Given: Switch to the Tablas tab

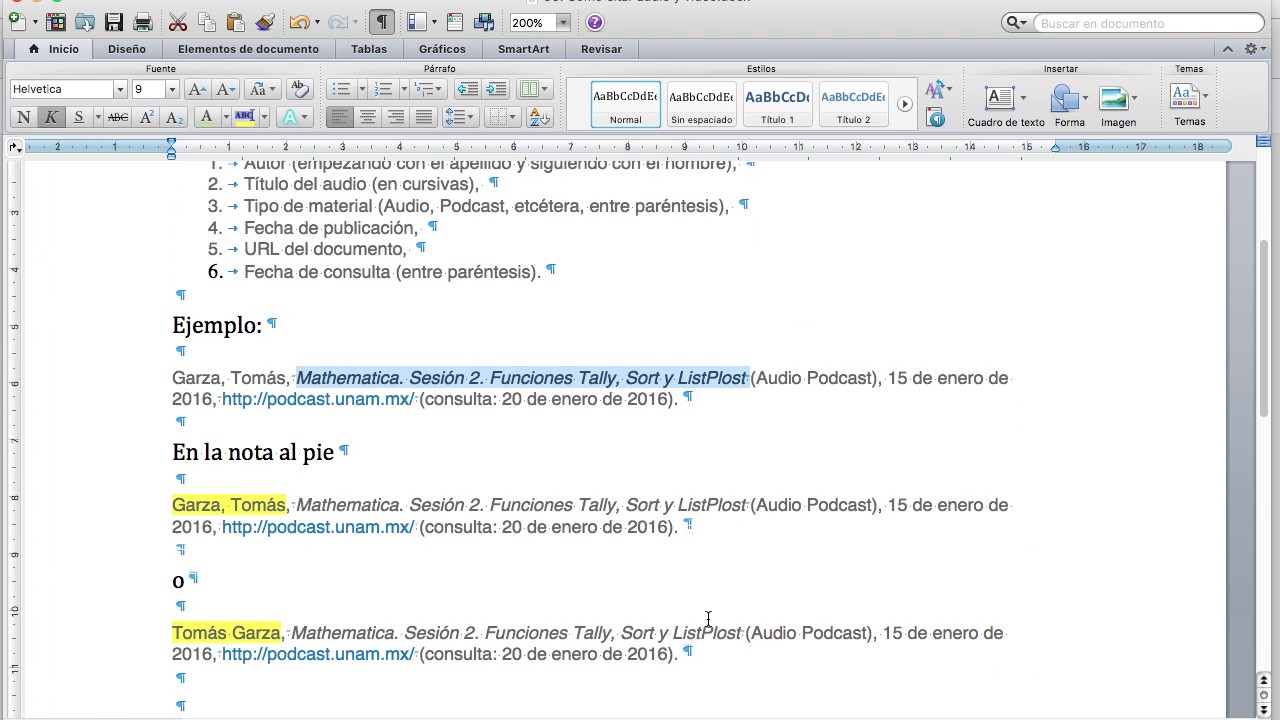Looking at the screenshot, I should [369, 49].
